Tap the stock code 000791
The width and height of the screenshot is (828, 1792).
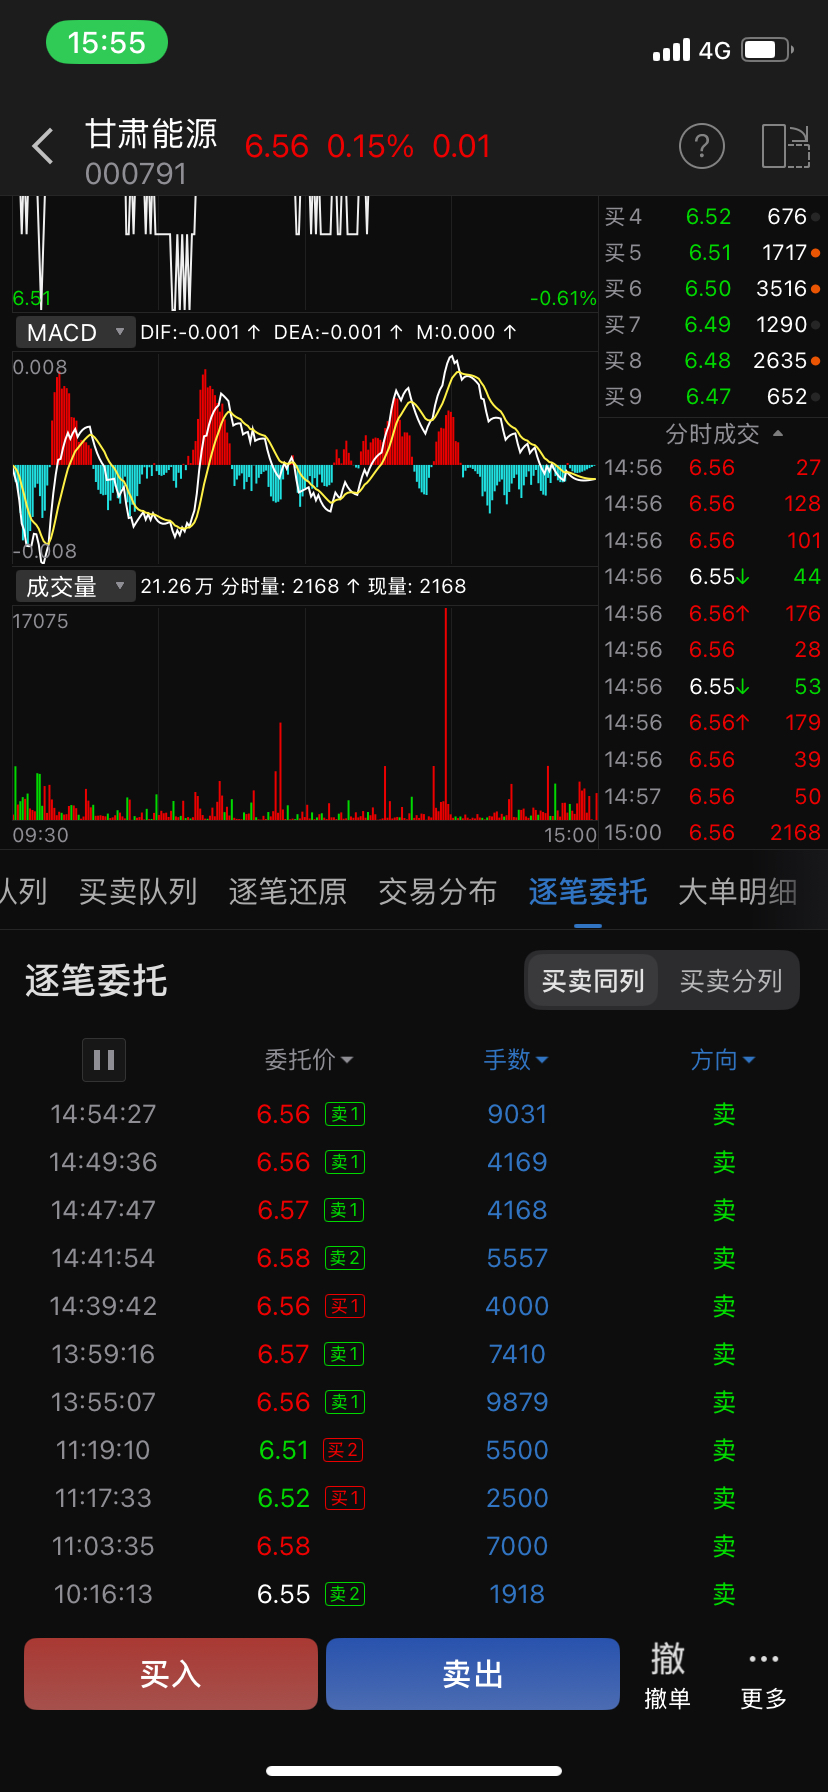point(136,174)
